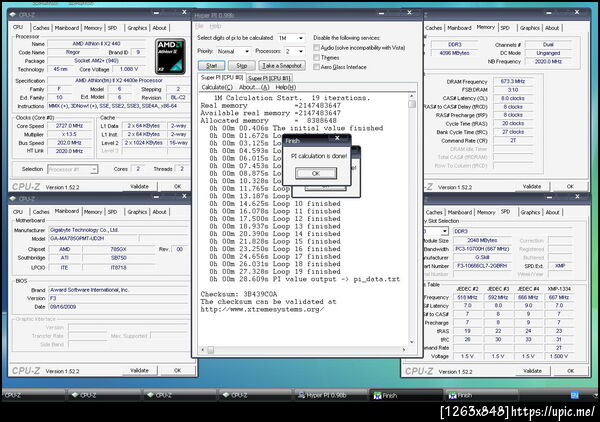Click the up arrow of the Super PI log scrollbar
This screenshot has width=600, height=422.
(412, 96)
